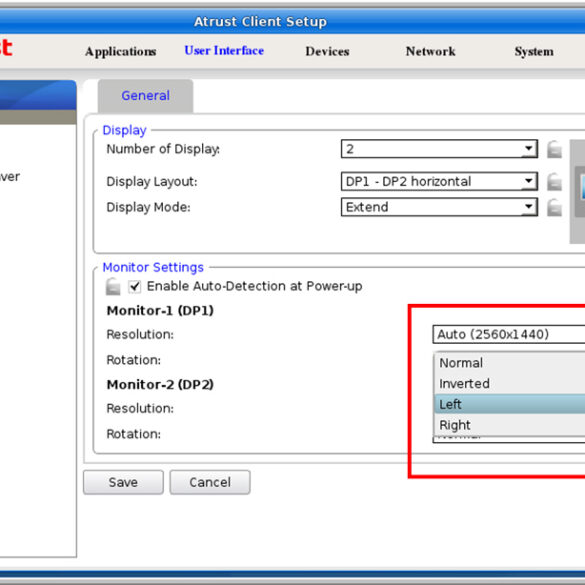Open Monitor-1 Resolution Auto (2560x1440) dropdown

(x=509, y=334)
